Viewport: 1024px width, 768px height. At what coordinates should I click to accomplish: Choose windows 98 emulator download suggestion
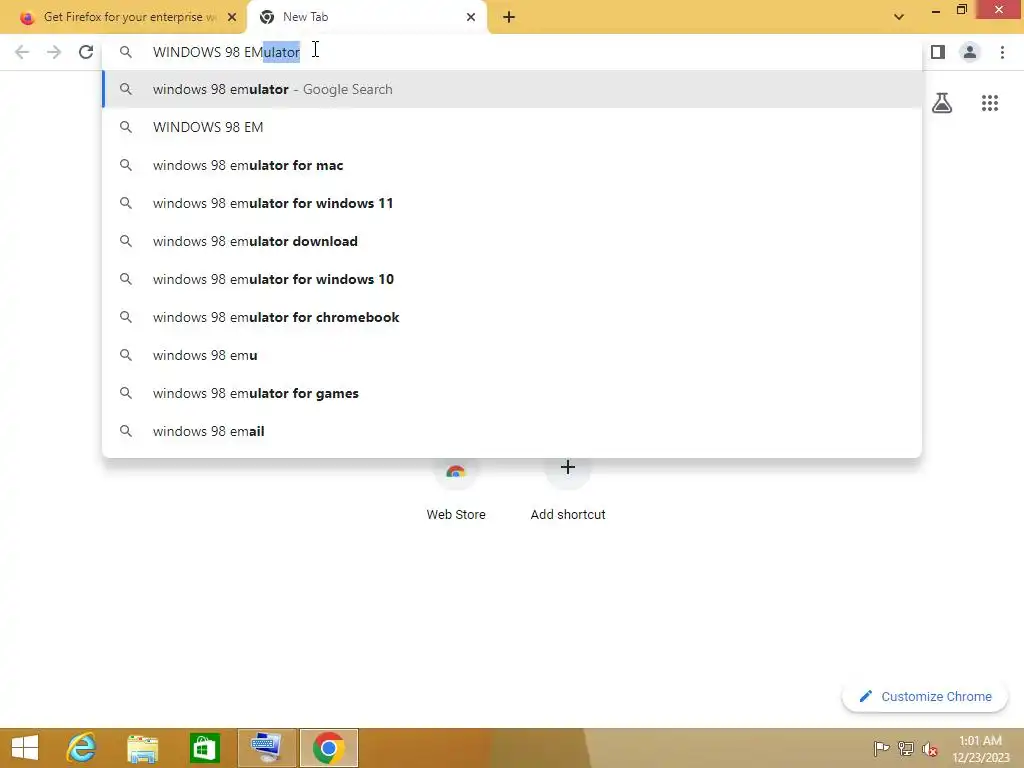pos(512,241)
